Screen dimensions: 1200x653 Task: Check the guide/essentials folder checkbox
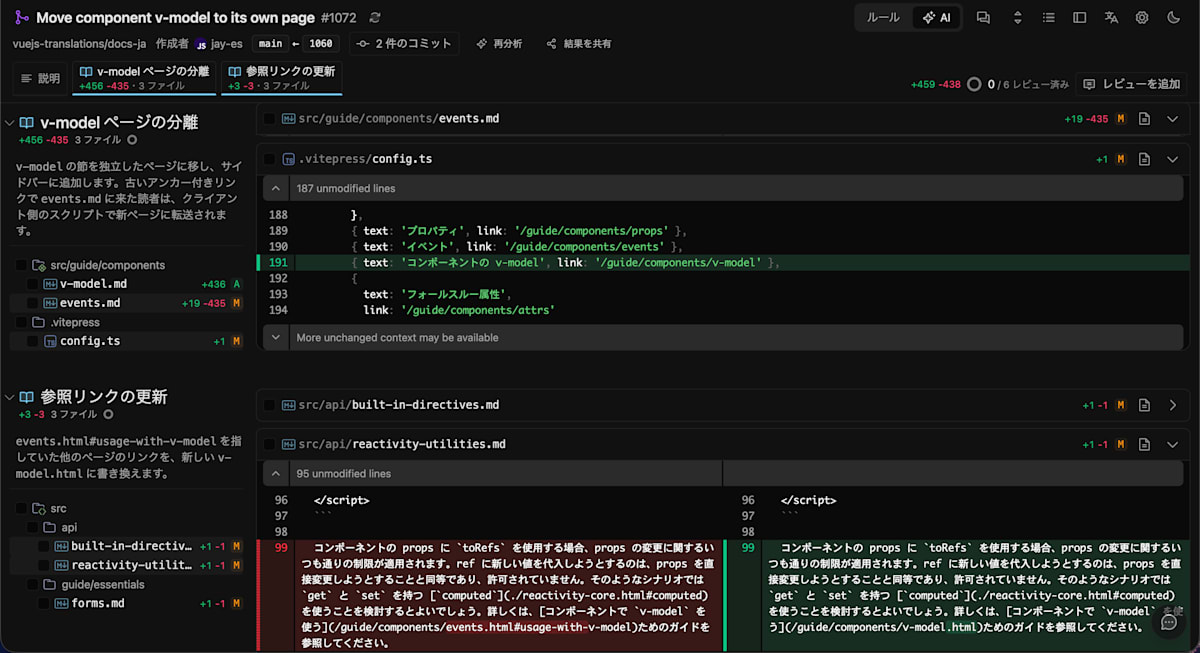(x=31, y=584)
